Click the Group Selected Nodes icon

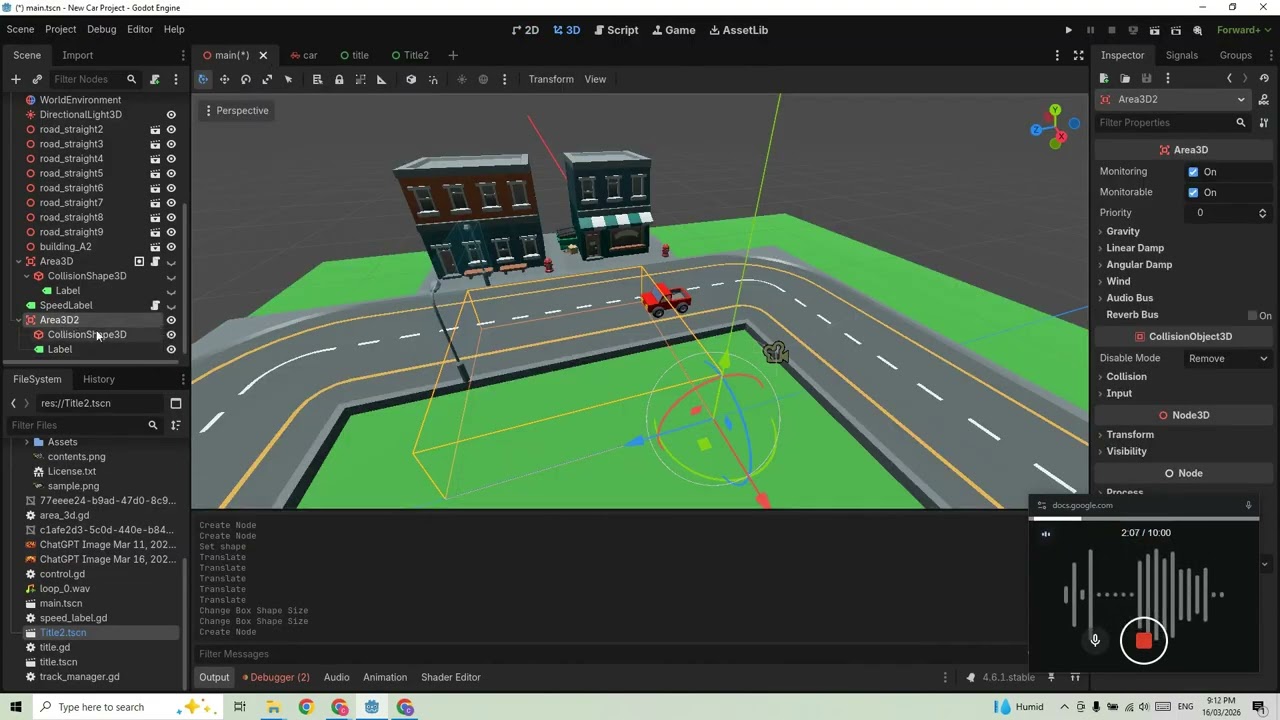click(360, 79)
